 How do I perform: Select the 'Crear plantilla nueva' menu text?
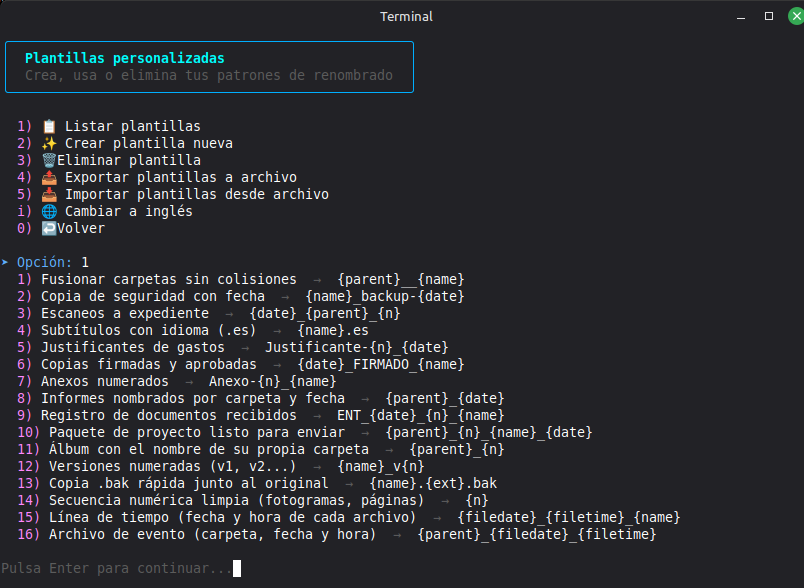[149, 143]
